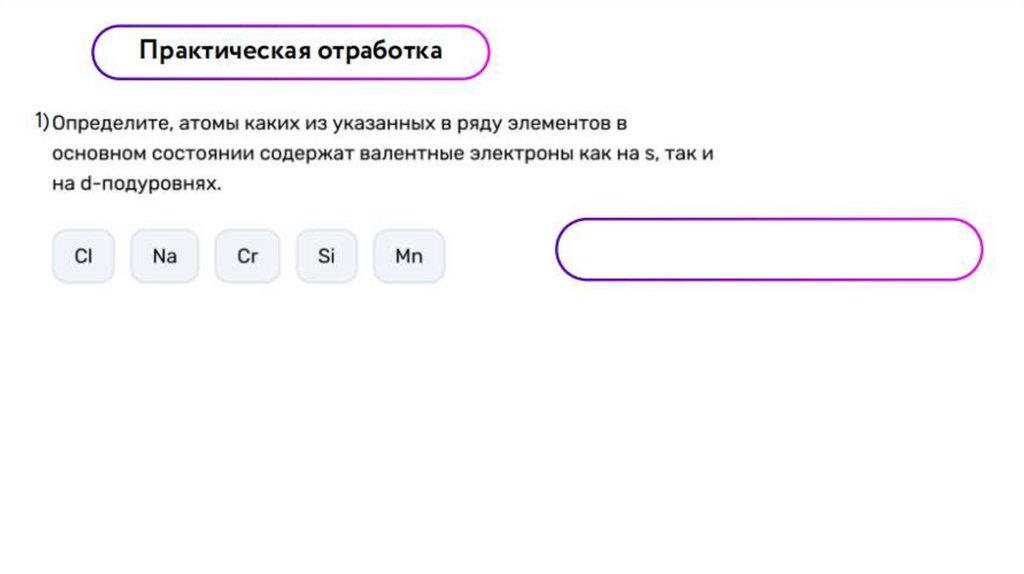Click the Практическая отработка header pill
This screenshot has width=1024, height=574.
tap(290, 51)
